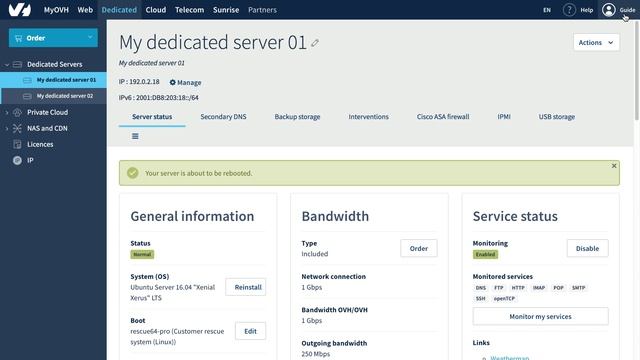Viewport: 640px width, 360px height.
Task: Click the Enabled monitoring badge
Action: [x=485, y=254]
